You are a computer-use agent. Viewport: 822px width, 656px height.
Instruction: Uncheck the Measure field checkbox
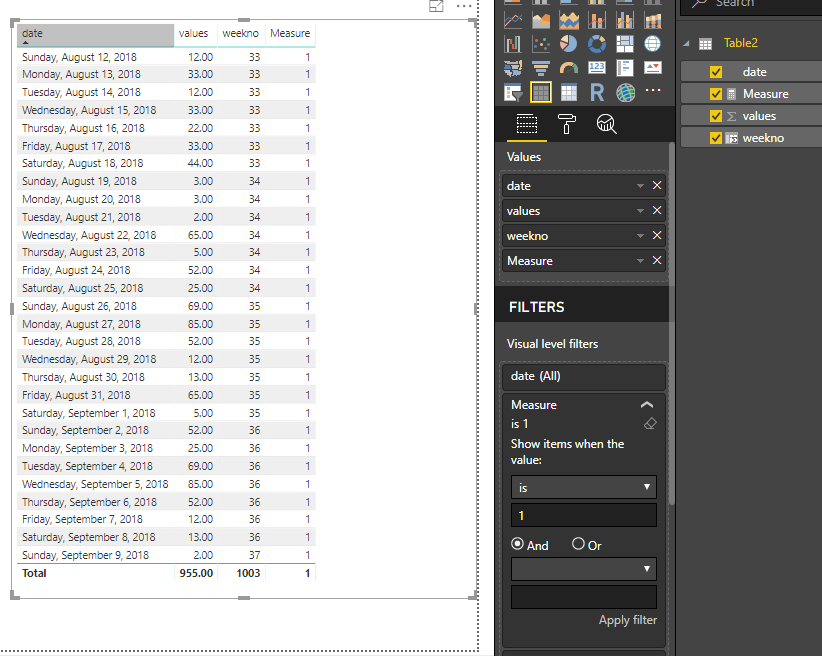click(716, 94)
